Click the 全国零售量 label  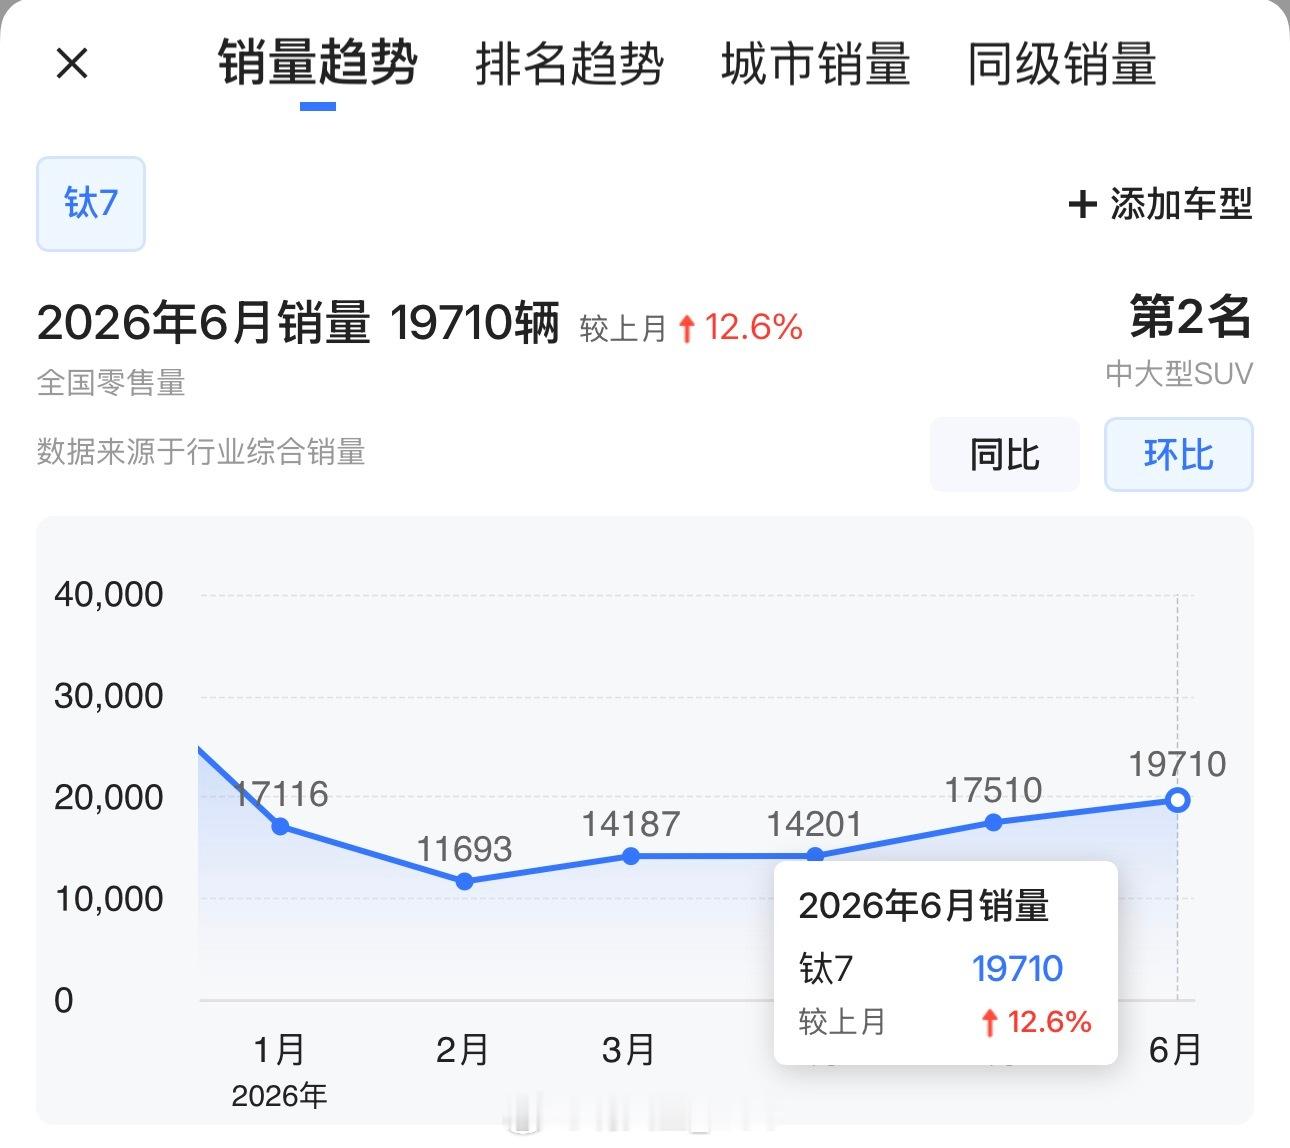111,383
